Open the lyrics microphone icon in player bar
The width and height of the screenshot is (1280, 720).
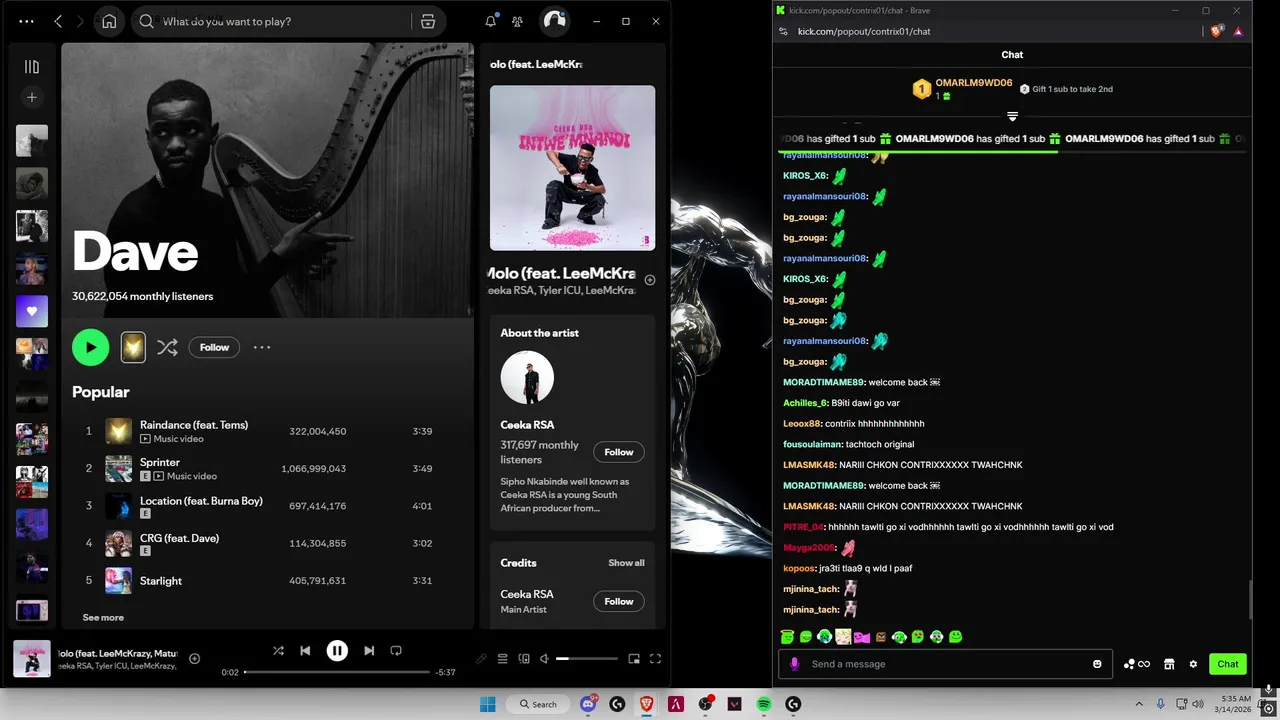[481, 659]
